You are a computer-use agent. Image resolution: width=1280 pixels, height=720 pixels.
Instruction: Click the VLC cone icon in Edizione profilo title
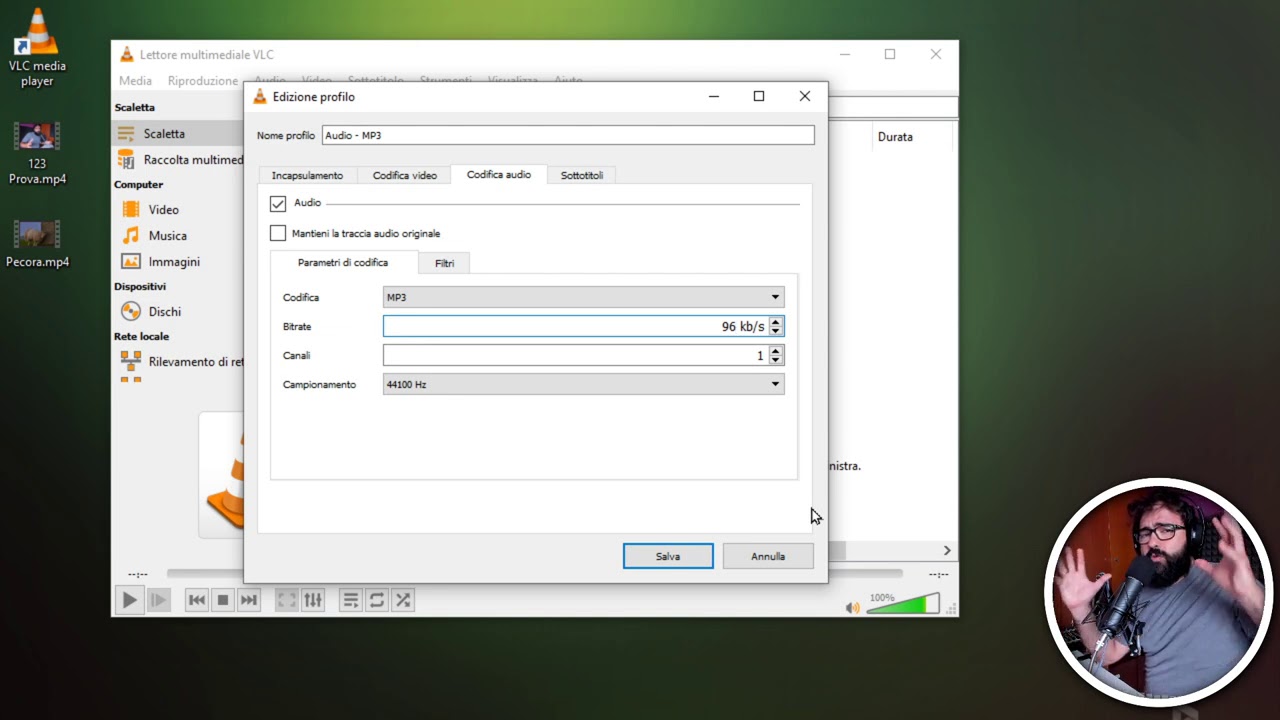pyautogui.click(x=260, y=97)
